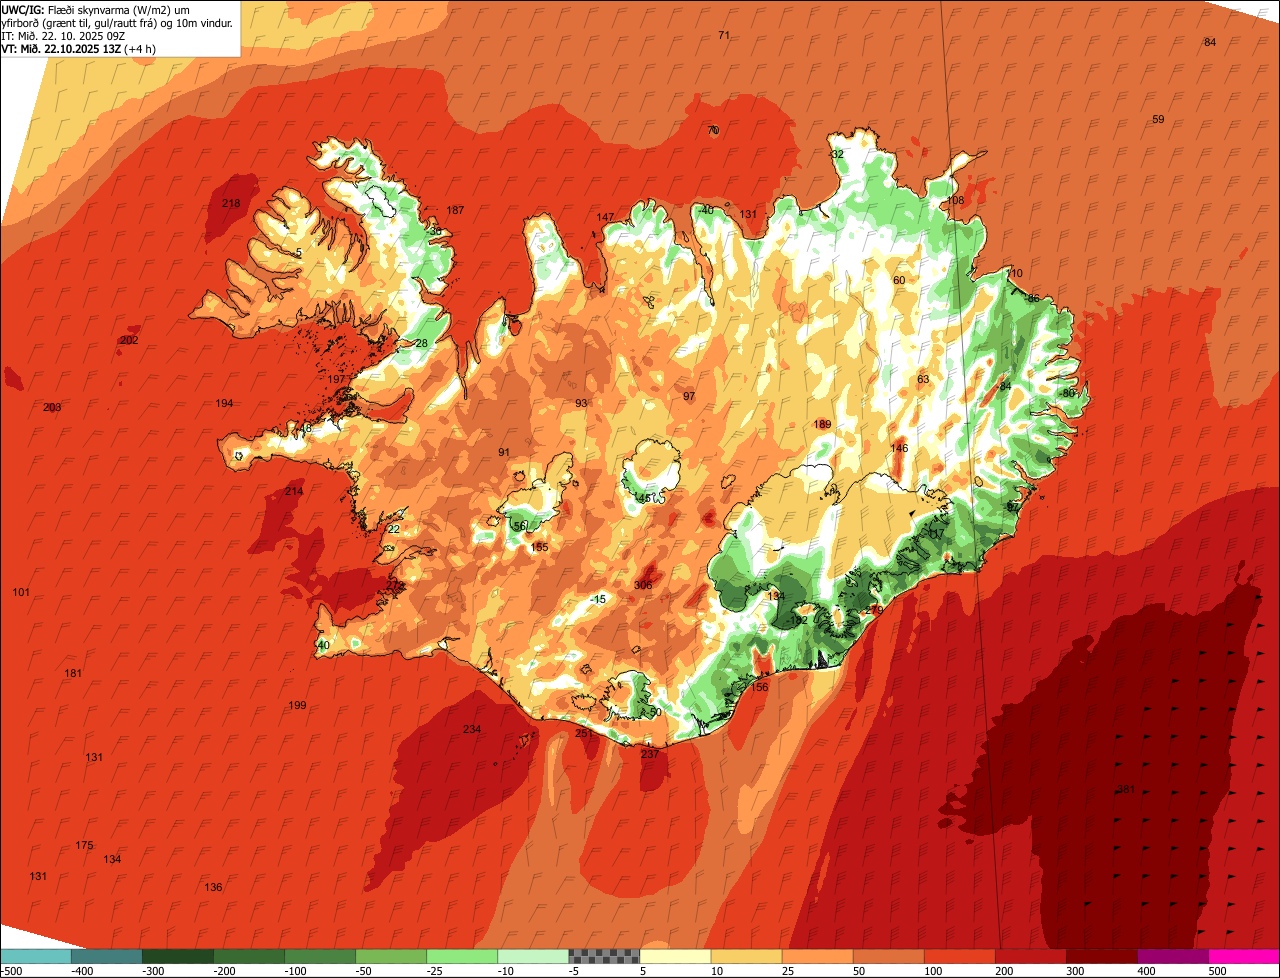Pick the 10 to 25 yellow legend swatch
This screenshot has width=1280, height=978.
click(746, 956)
